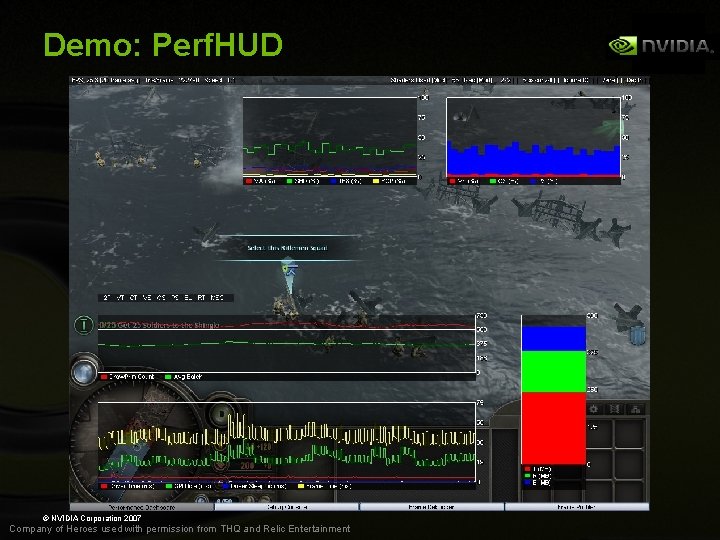Click the red segment of the memory bar
The image size is (720, 540).
[554, 428]
